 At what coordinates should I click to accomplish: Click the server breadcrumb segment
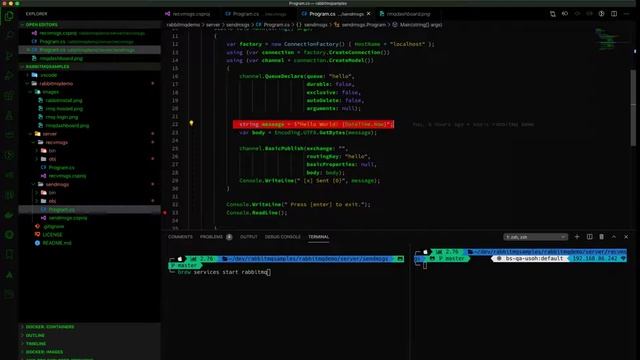click(213, 25)
